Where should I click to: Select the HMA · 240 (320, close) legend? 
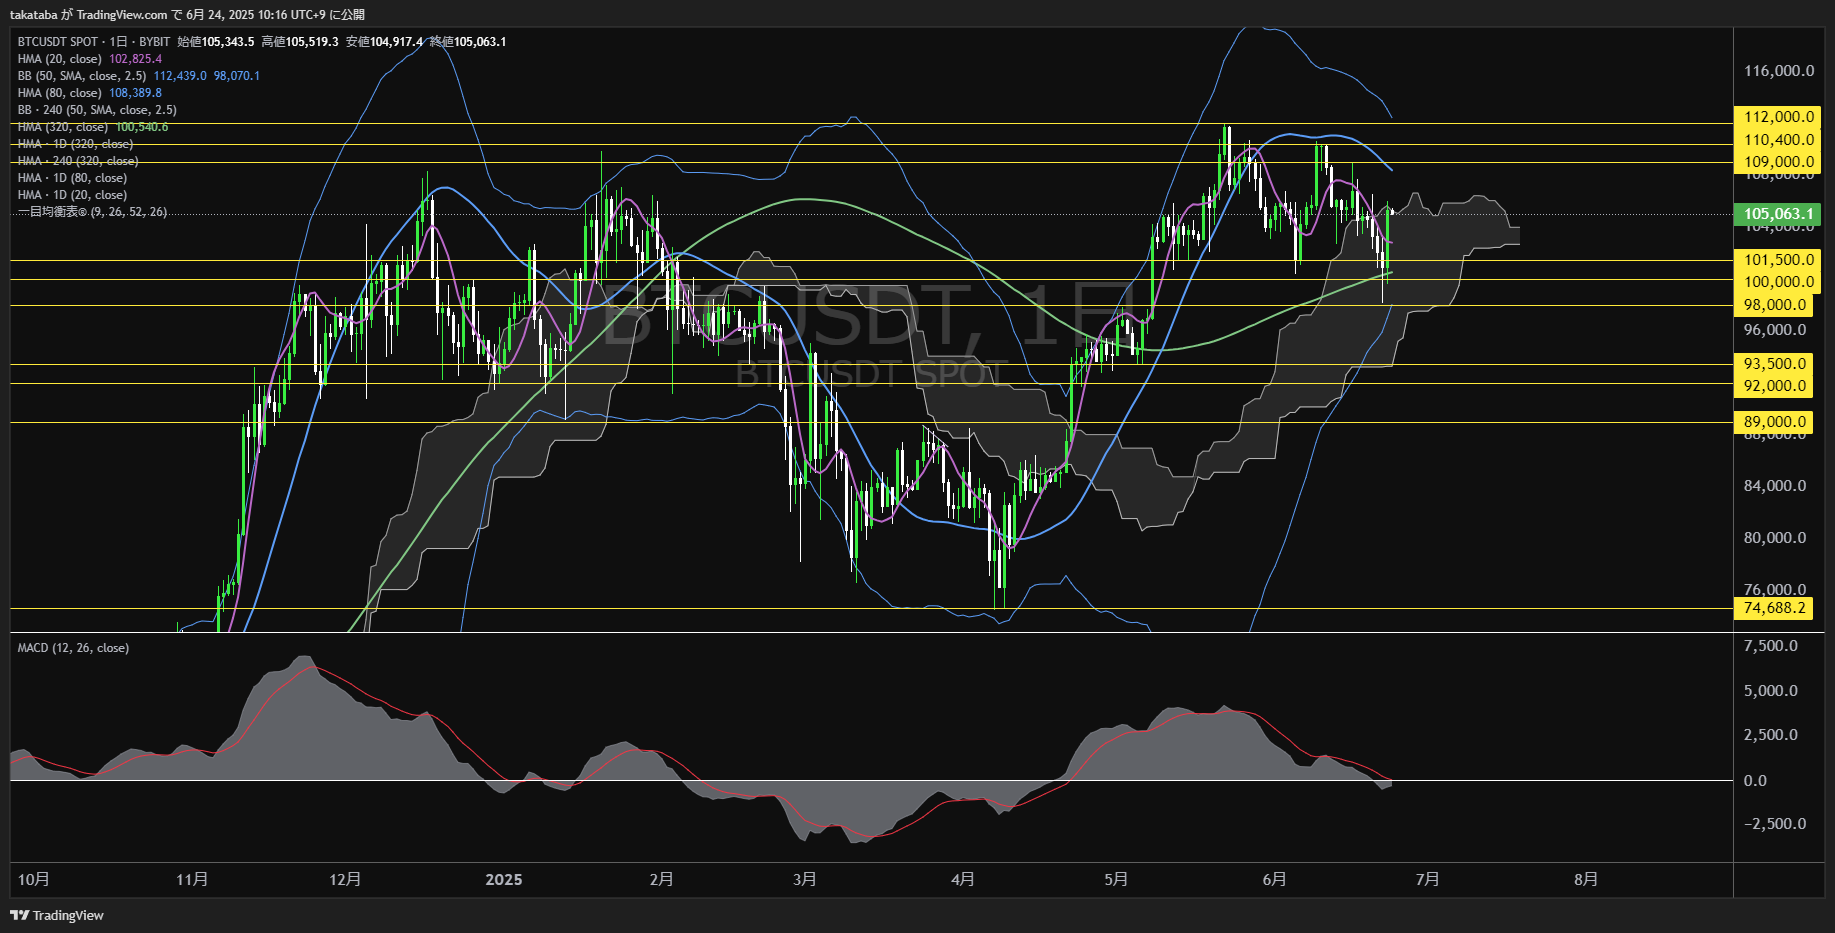pos(78,161)
